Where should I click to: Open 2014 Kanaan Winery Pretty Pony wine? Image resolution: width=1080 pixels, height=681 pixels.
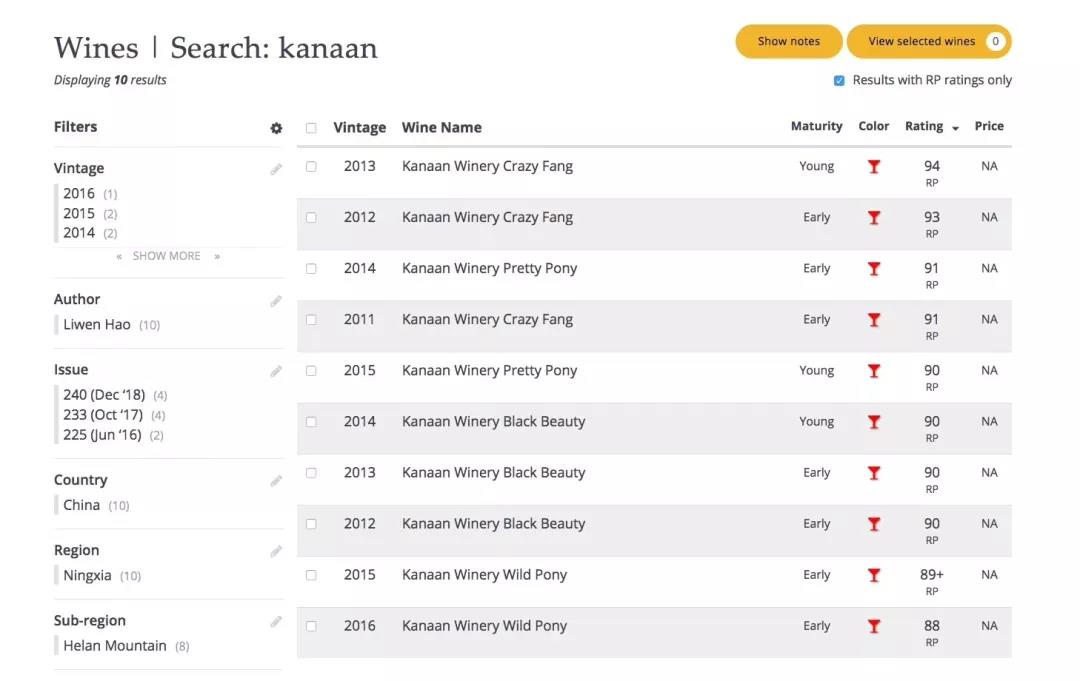489,269
